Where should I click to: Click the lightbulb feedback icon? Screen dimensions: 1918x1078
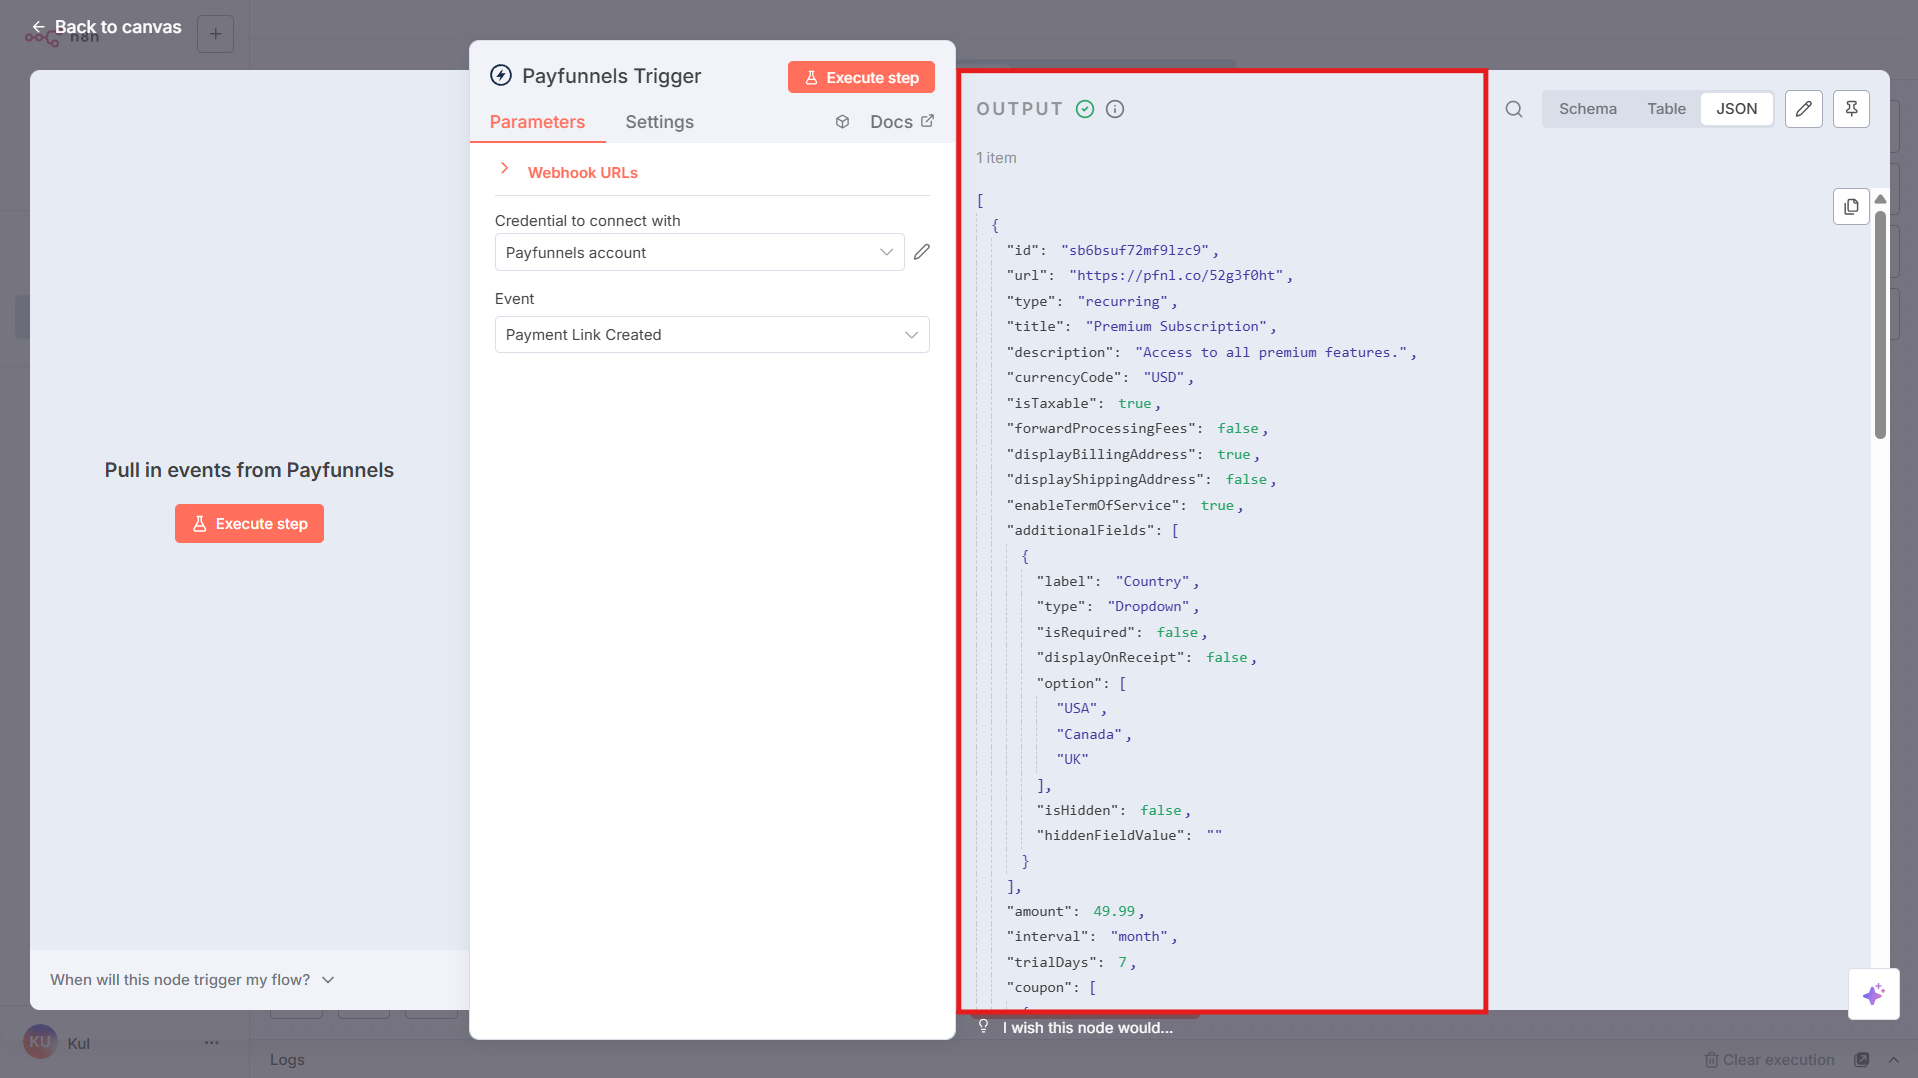(984, 1027)
